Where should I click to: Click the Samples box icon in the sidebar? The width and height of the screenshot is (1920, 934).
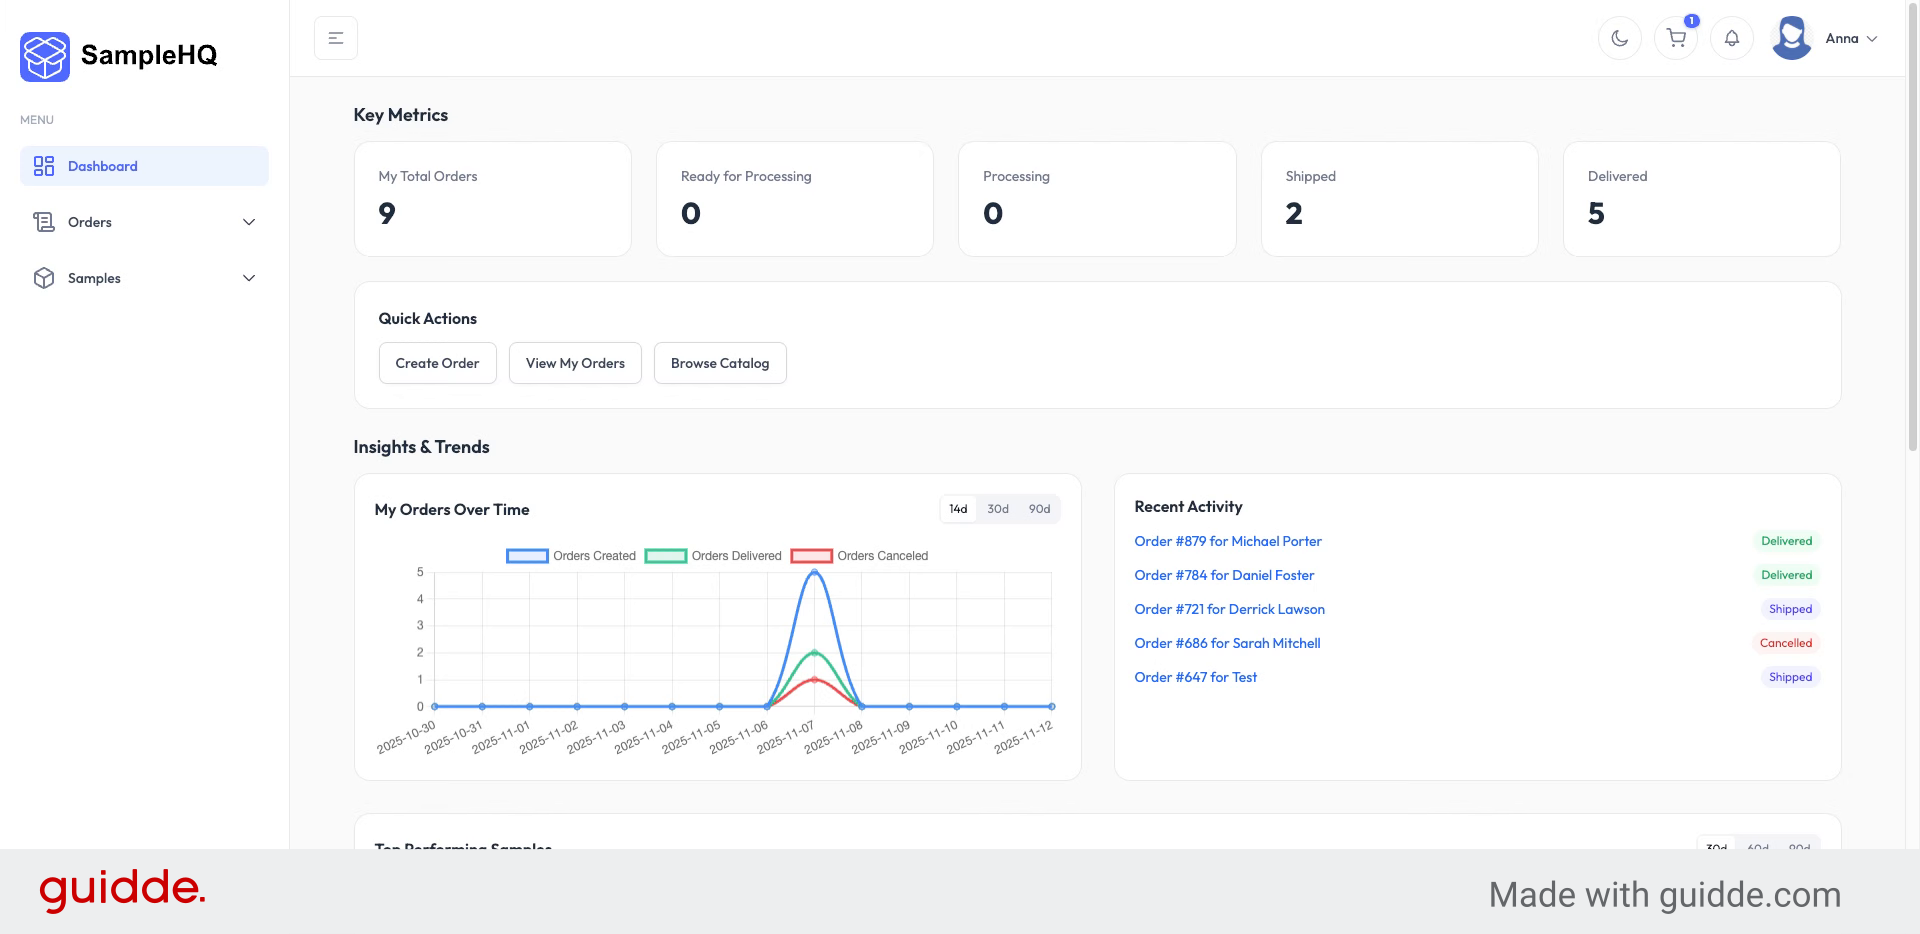44,278
